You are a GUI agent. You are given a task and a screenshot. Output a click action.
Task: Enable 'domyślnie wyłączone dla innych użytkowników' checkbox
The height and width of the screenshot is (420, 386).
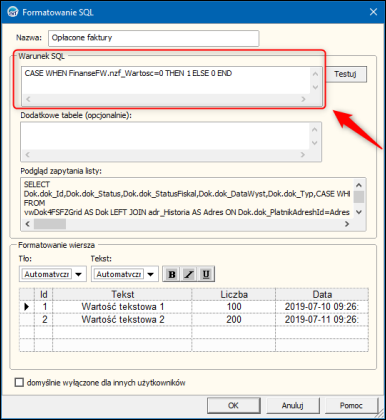(x=19, y=382)
